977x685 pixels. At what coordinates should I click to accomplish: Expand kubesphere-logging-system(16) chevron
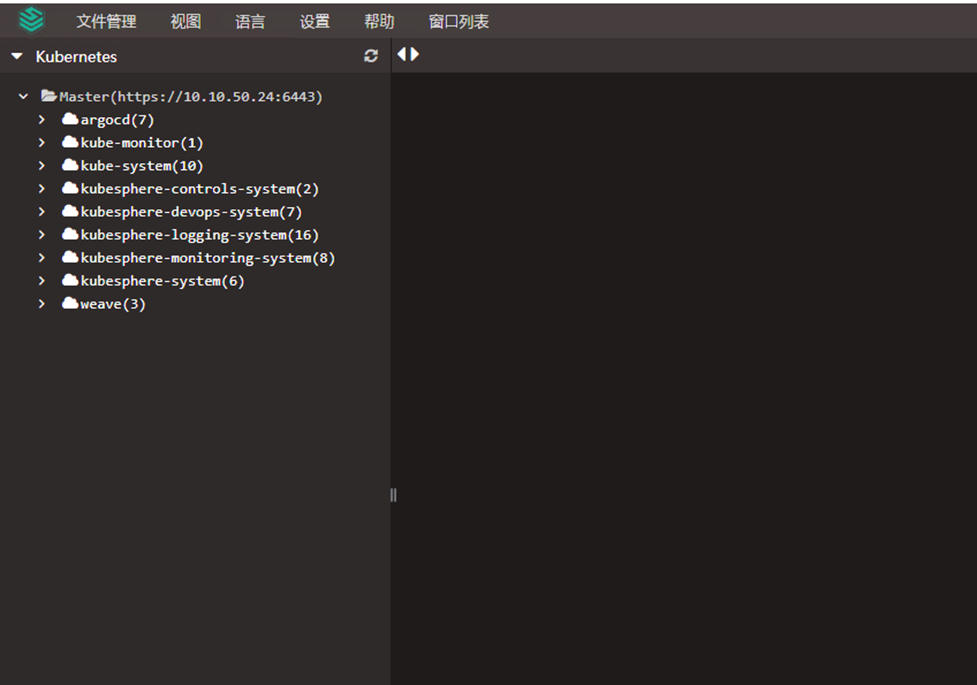(x=42, y=234)
